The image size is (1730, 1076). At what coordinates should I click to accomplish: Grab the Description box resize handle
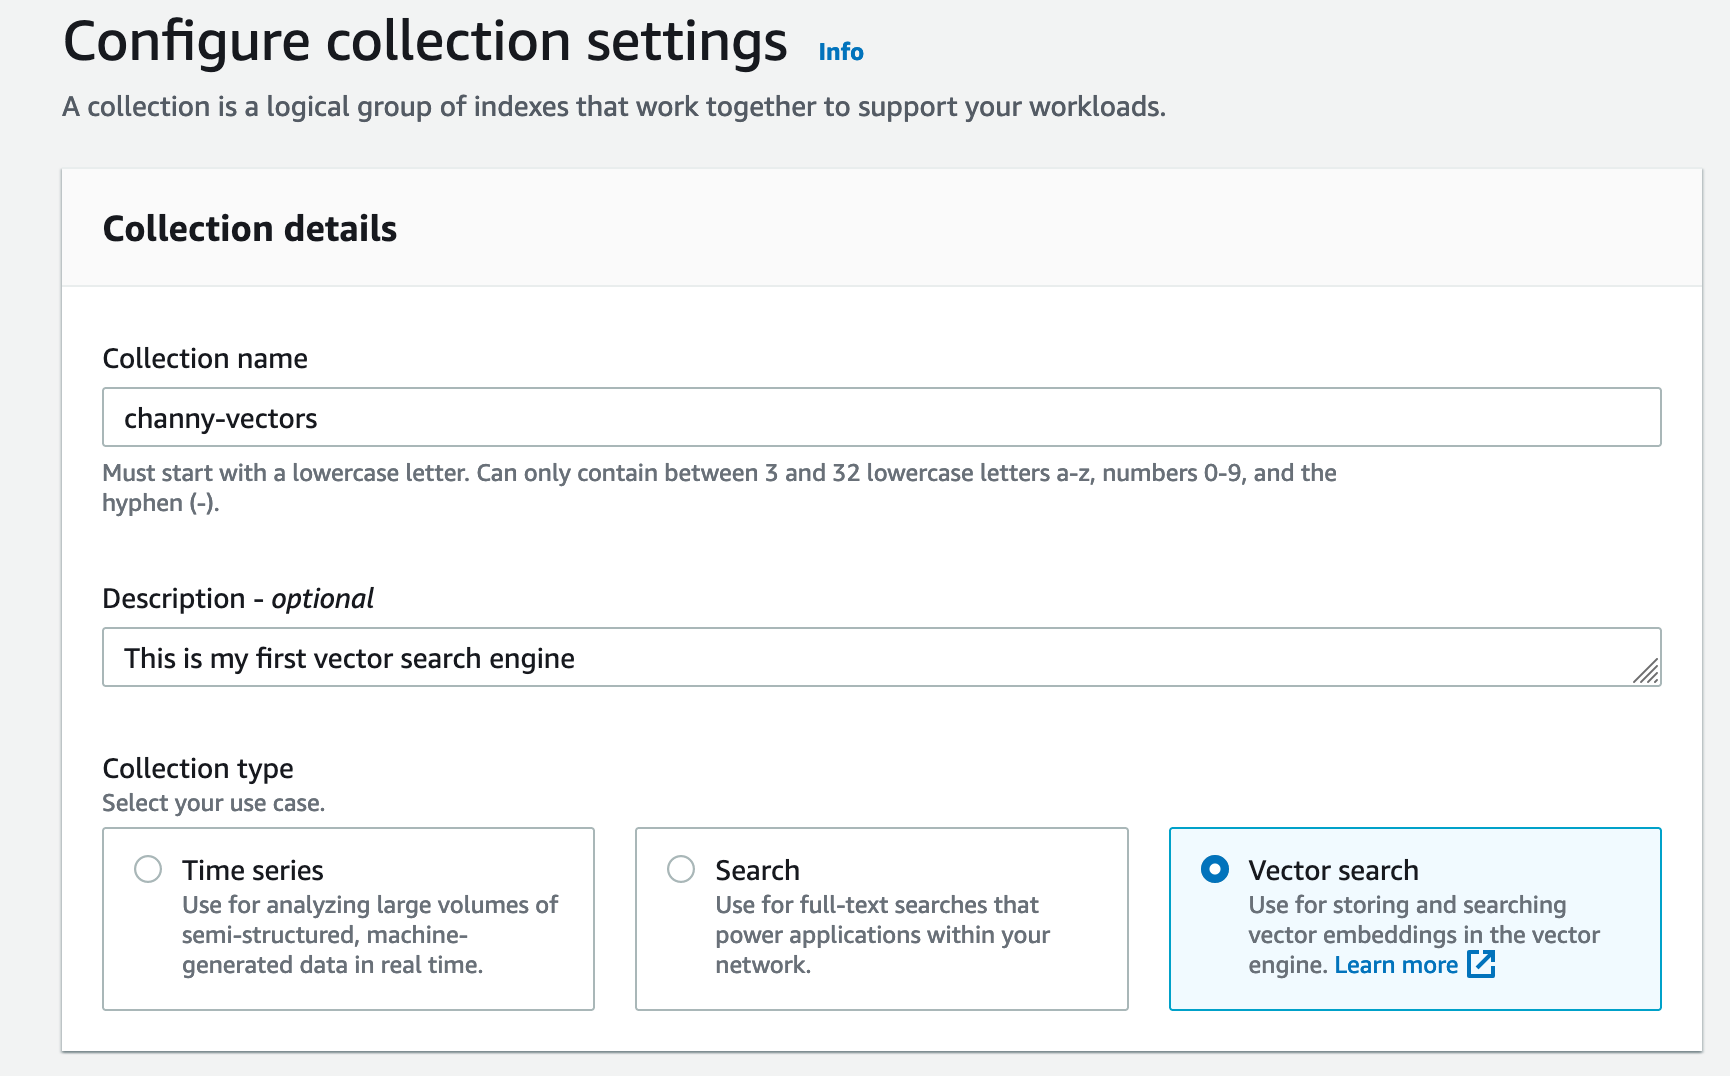pos(1646,672)
